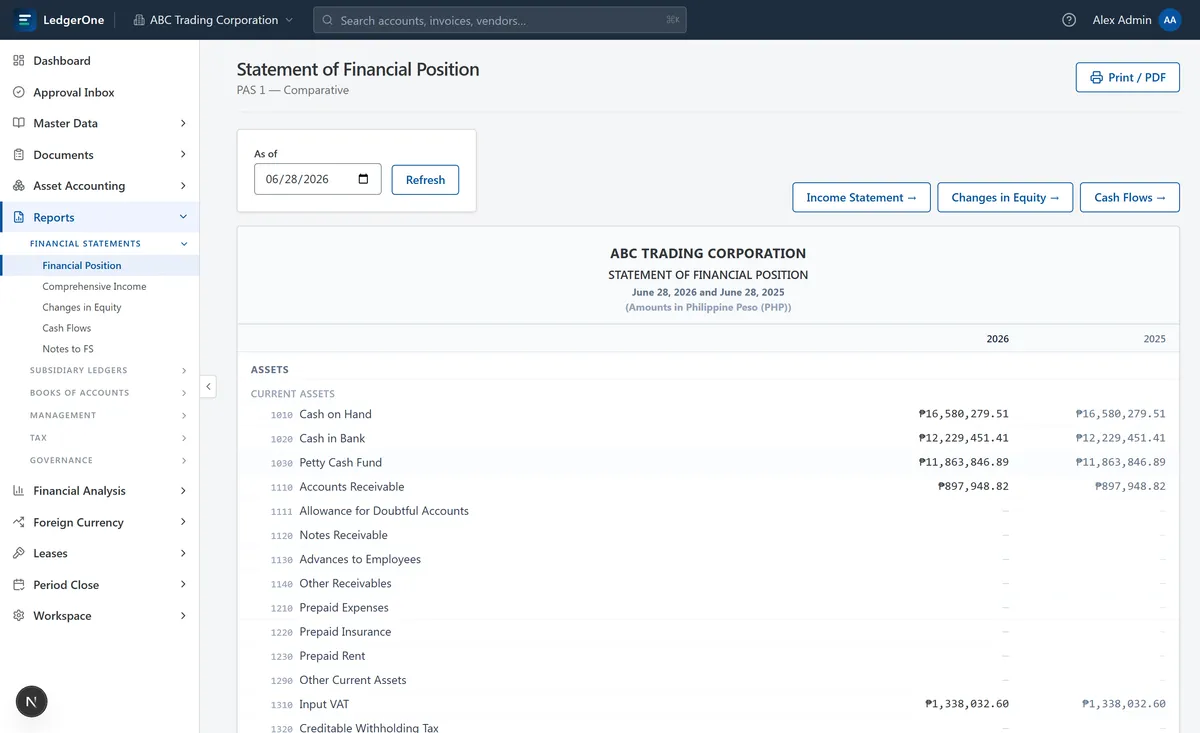The image size is (1200, 733).
Task: Click the building icon beside company name
Action: (138, 20)
